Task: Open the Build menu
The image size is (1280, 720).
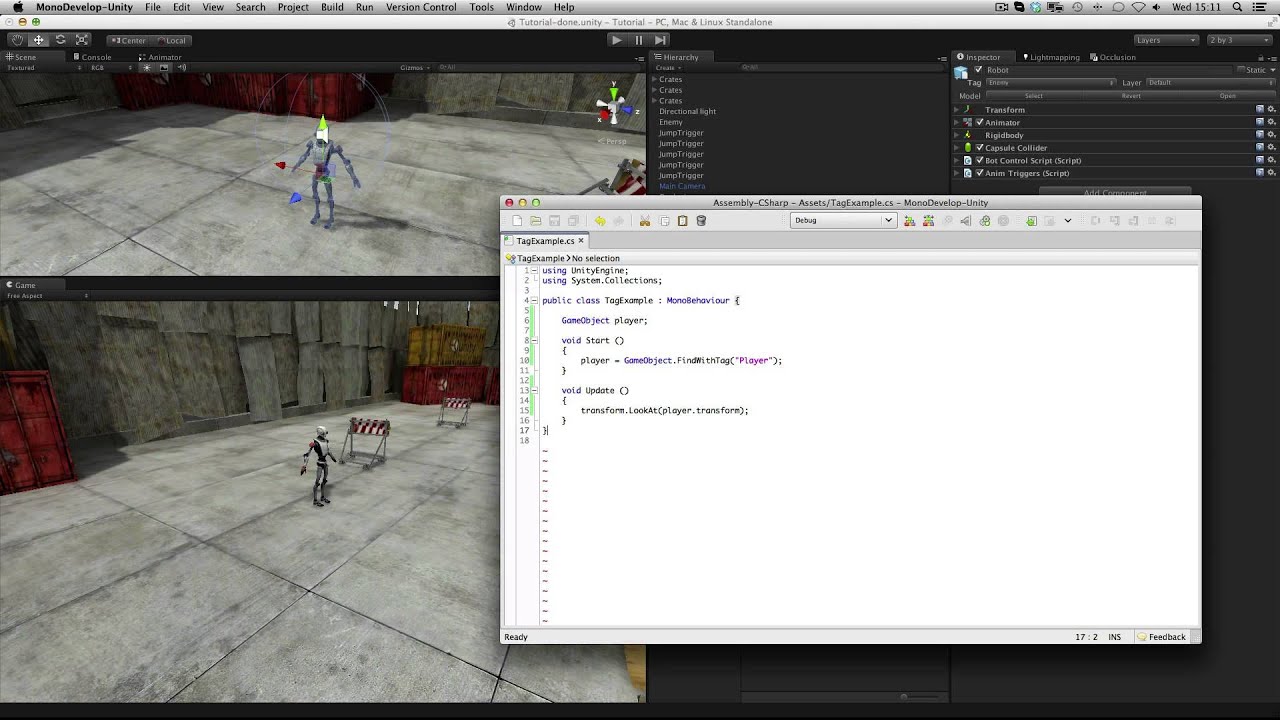Action: coord(332,7)
